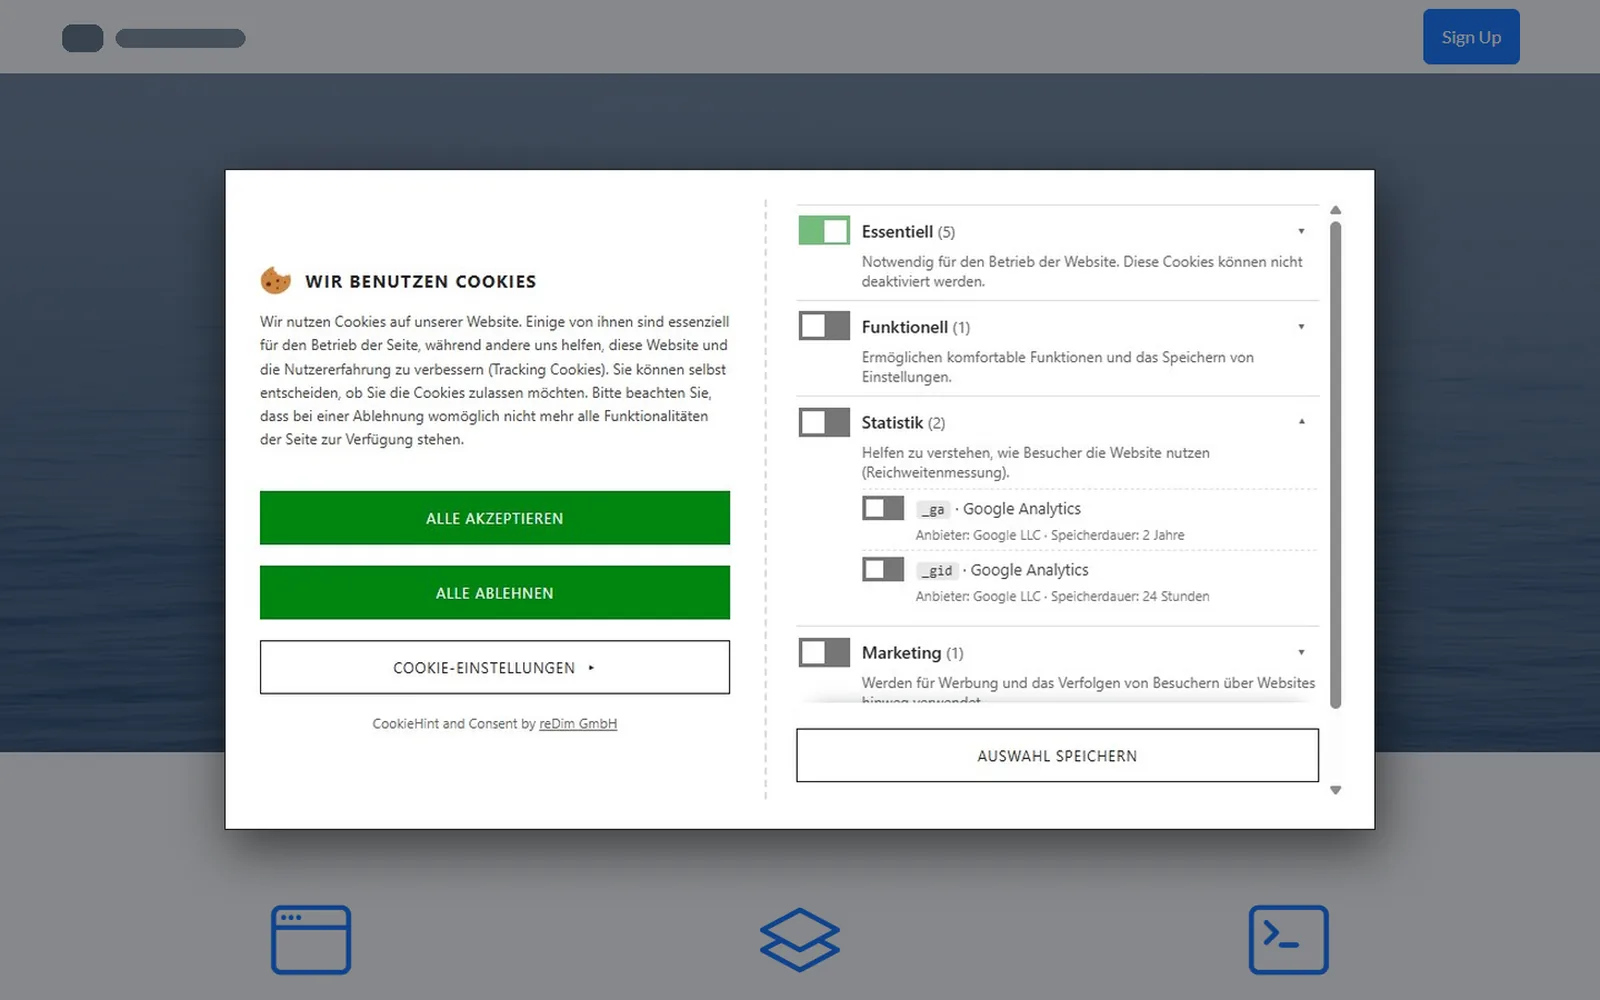Click the Marketing (1) label

pyautogui.click(x=912, y=653)
